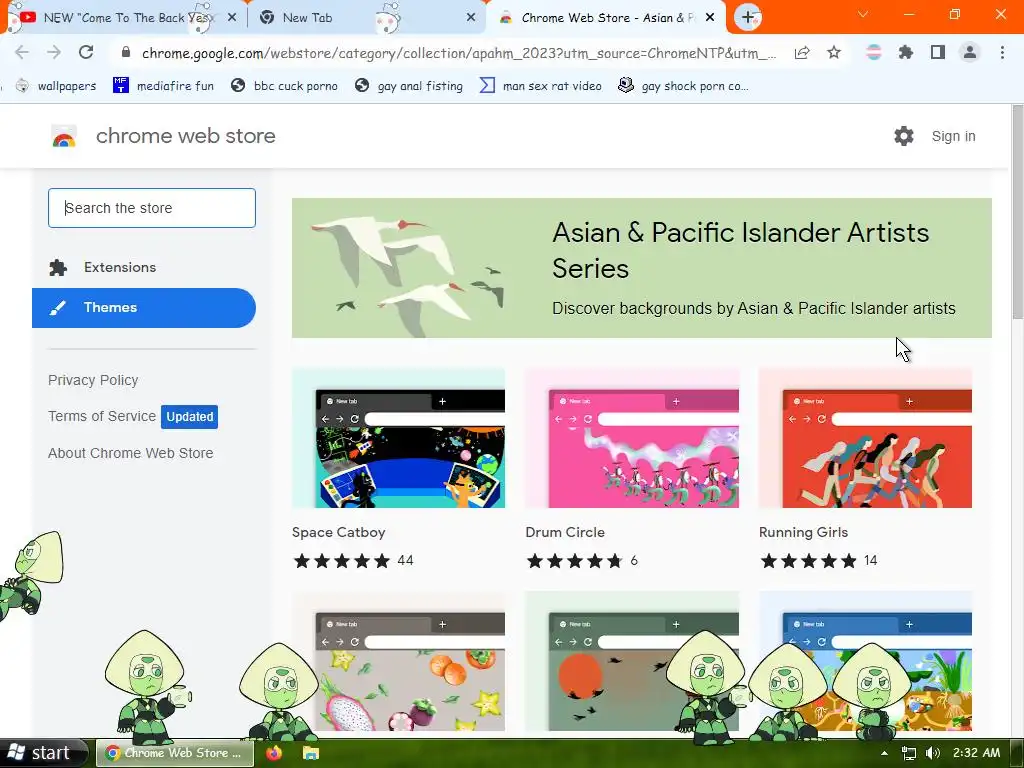Open the file explorer taskbar icon

[x=311, y=753]
